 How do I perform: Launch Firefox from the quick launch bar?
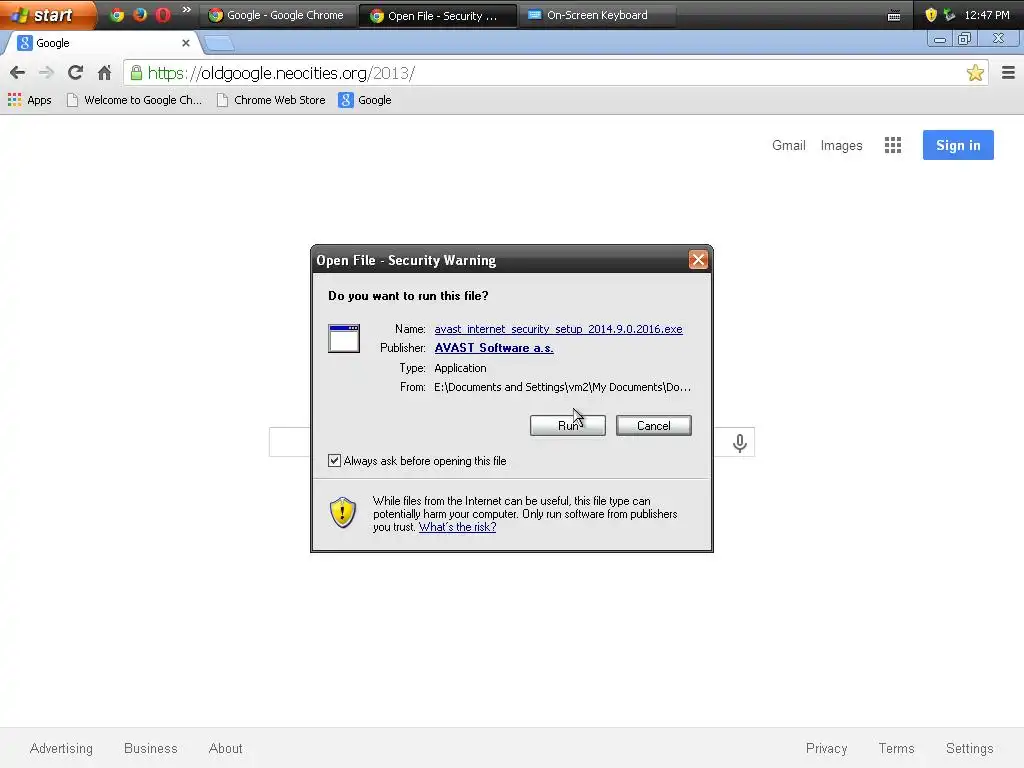pyautogui.click(x=140, y=14)
